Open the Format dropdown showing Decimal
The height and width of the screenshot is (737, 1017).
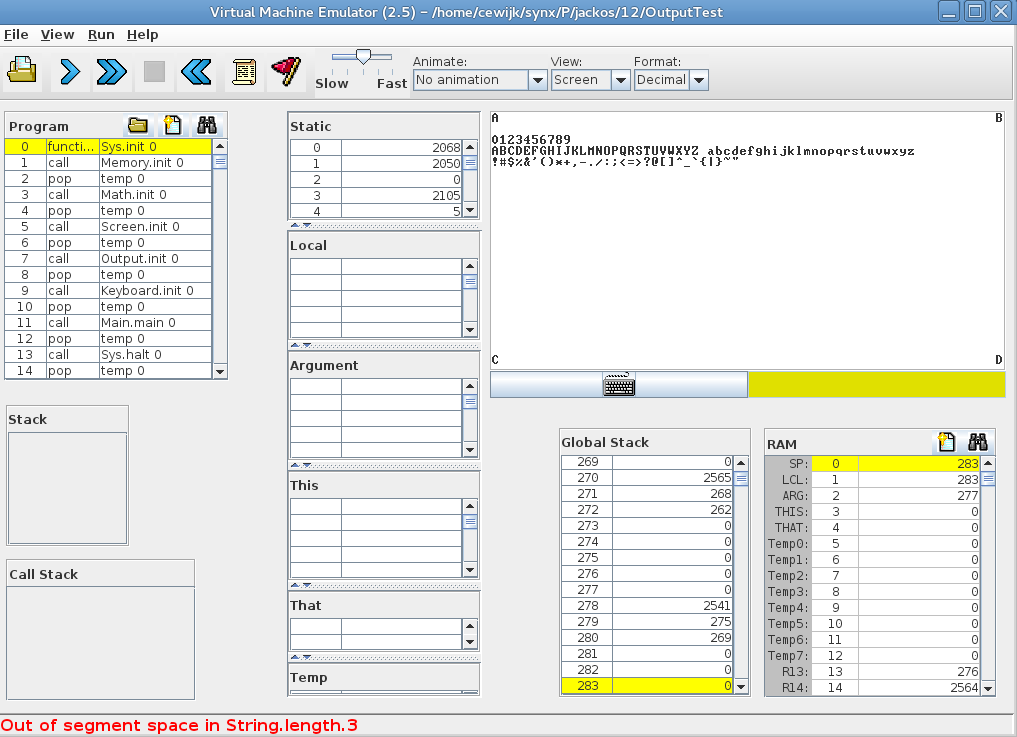(698, 80)
